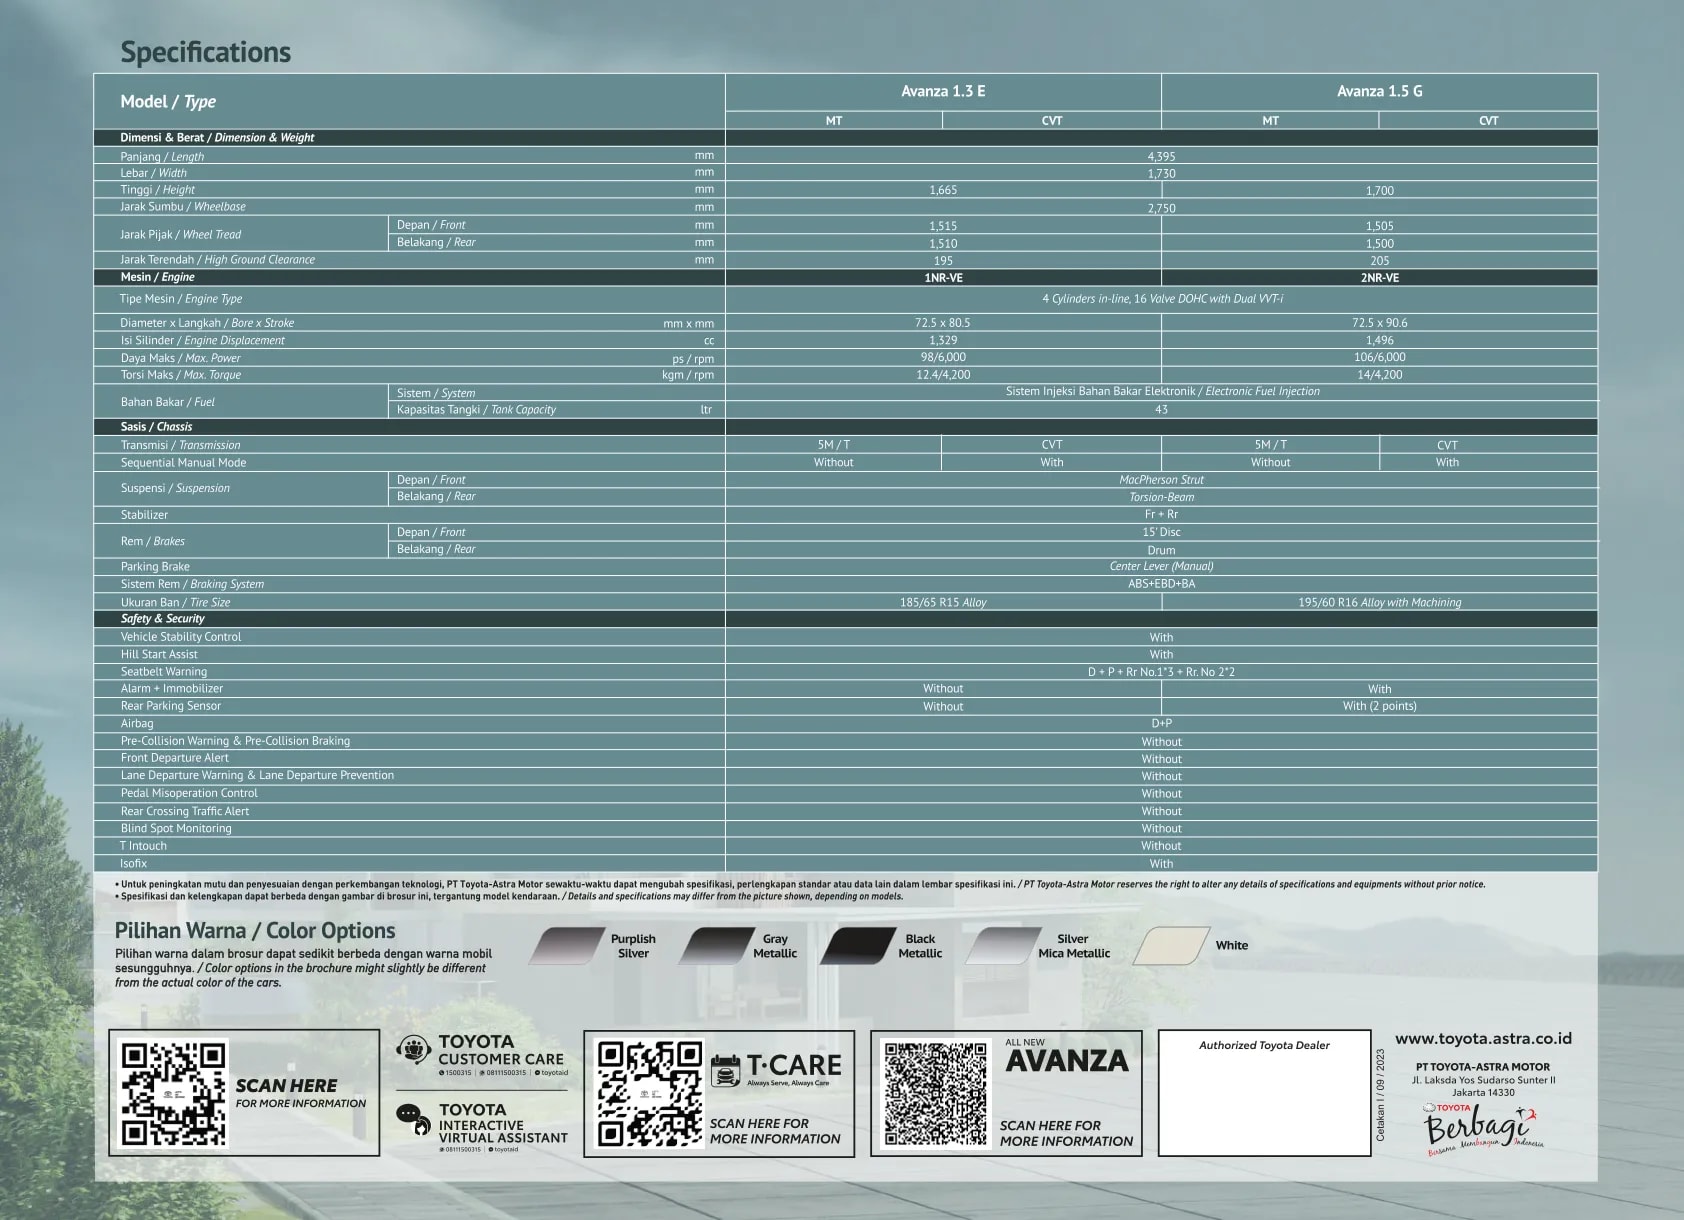
Task: Click the Airbag D+P value
Action: (x=1161, y=723)
